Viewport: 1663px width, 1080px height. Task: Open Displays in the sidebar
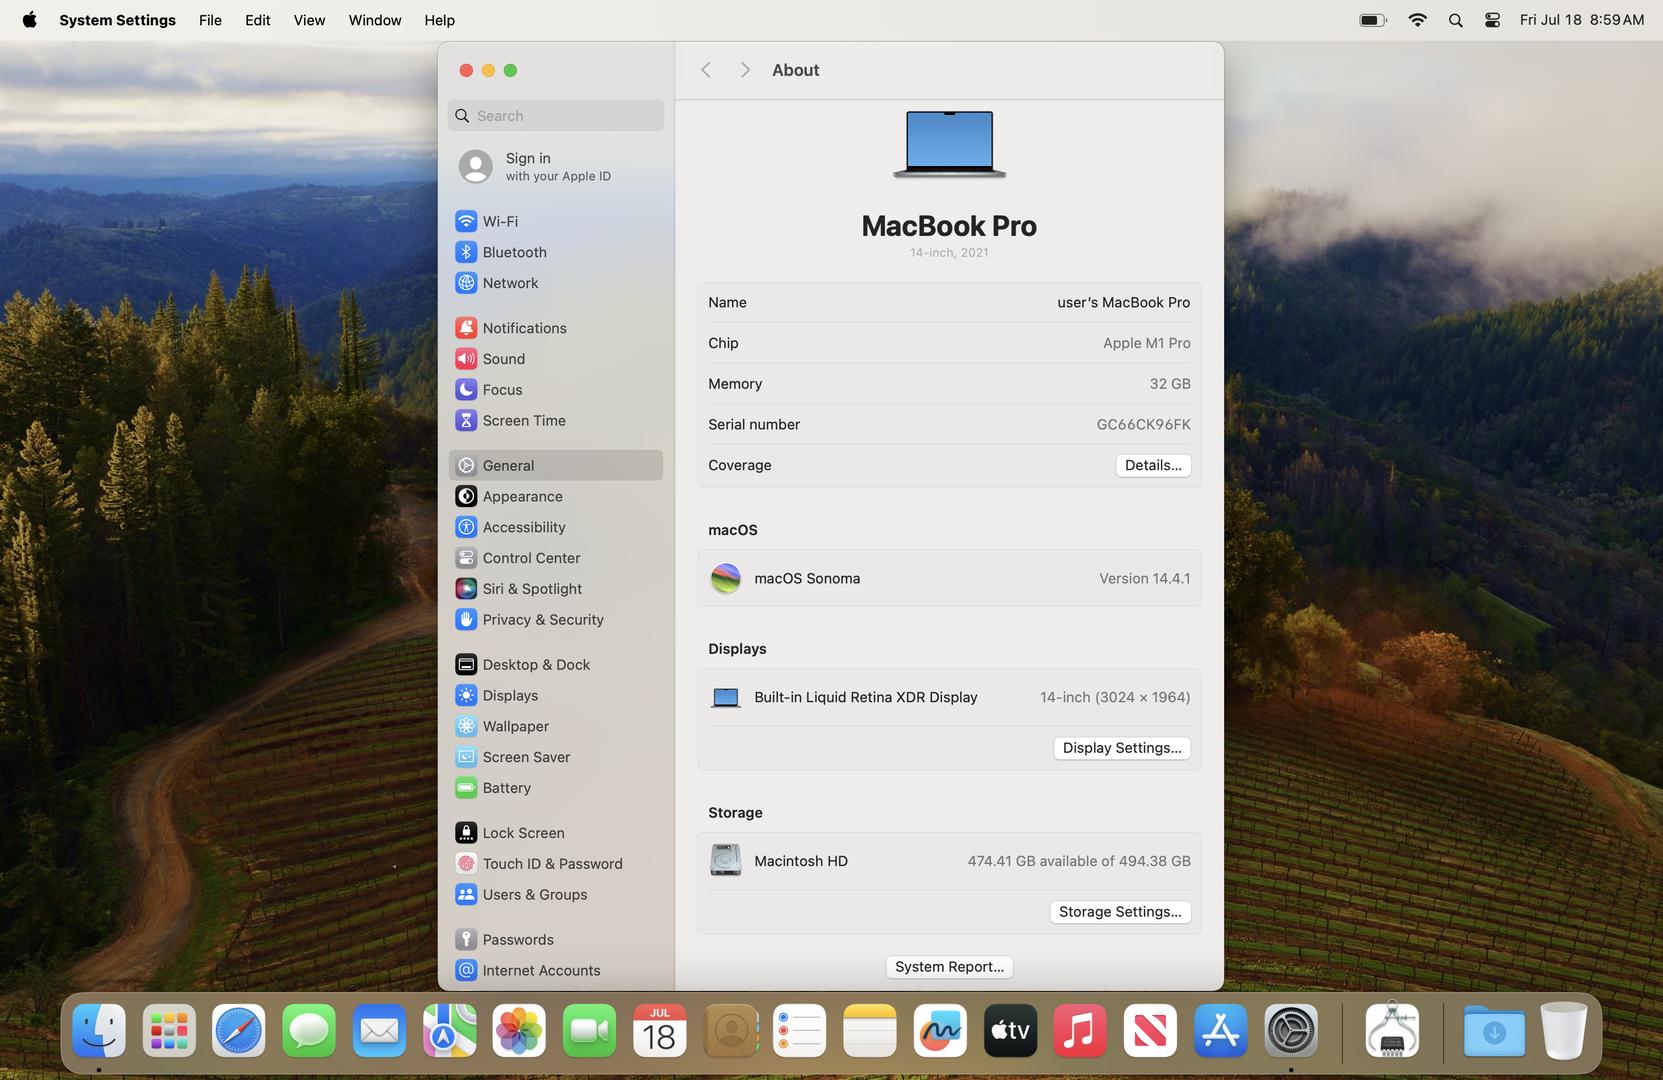tap(555, 696)
